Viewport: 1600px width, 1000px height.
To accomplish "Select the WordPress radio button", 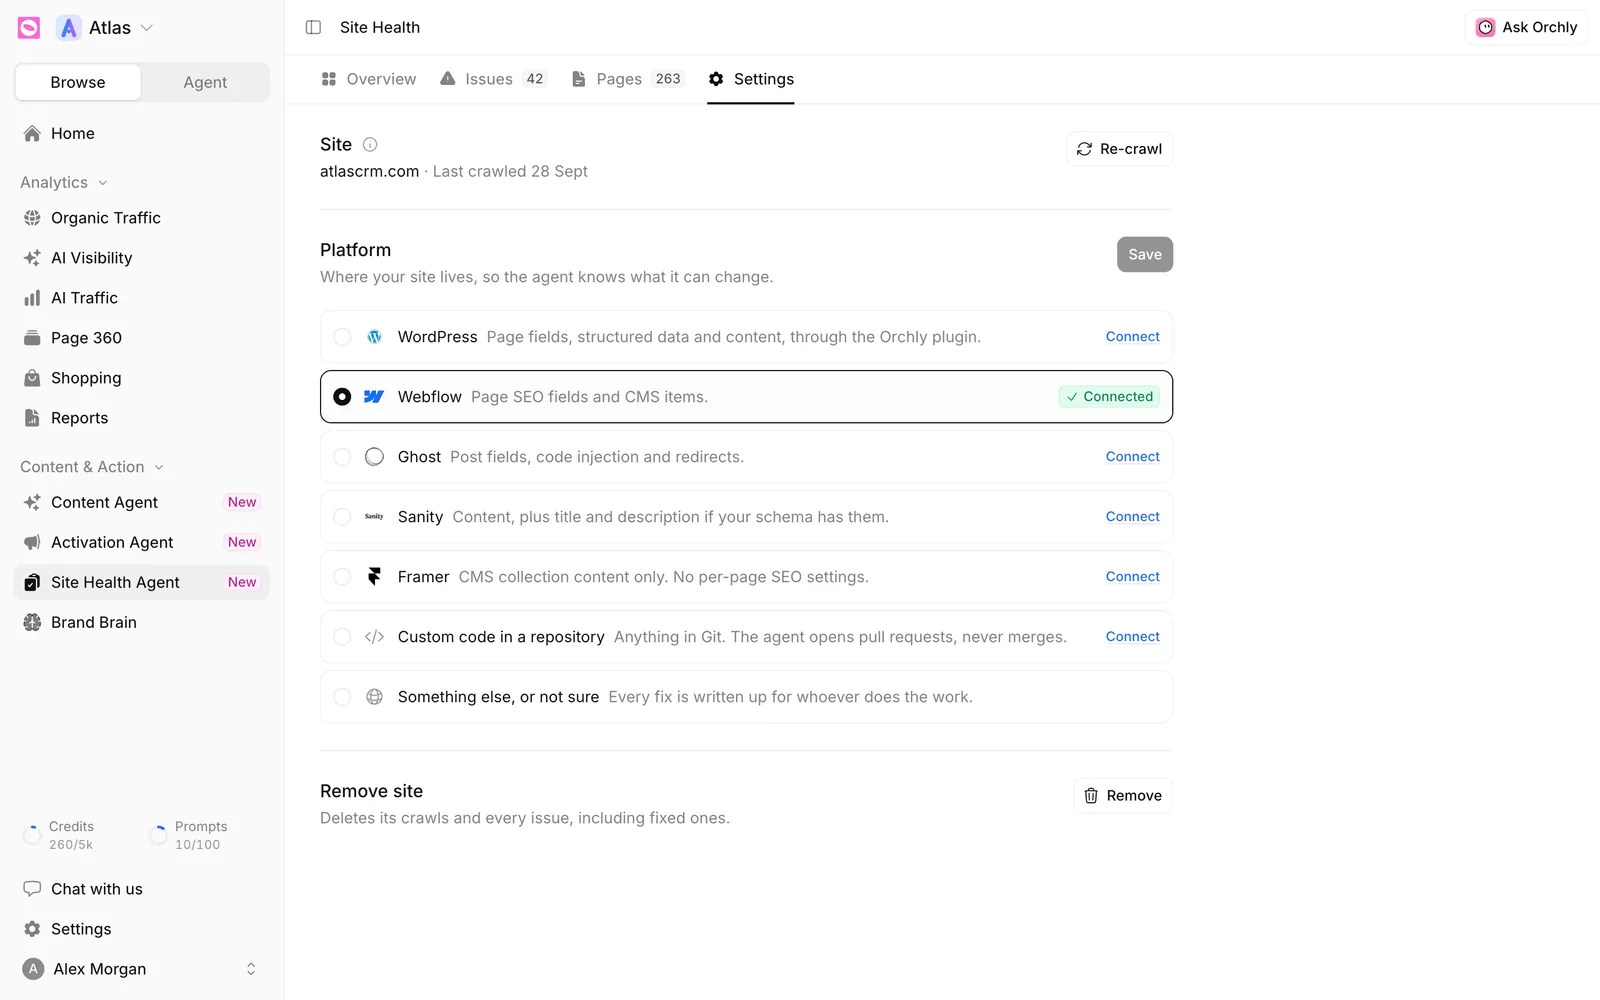I will pos(342,337).
